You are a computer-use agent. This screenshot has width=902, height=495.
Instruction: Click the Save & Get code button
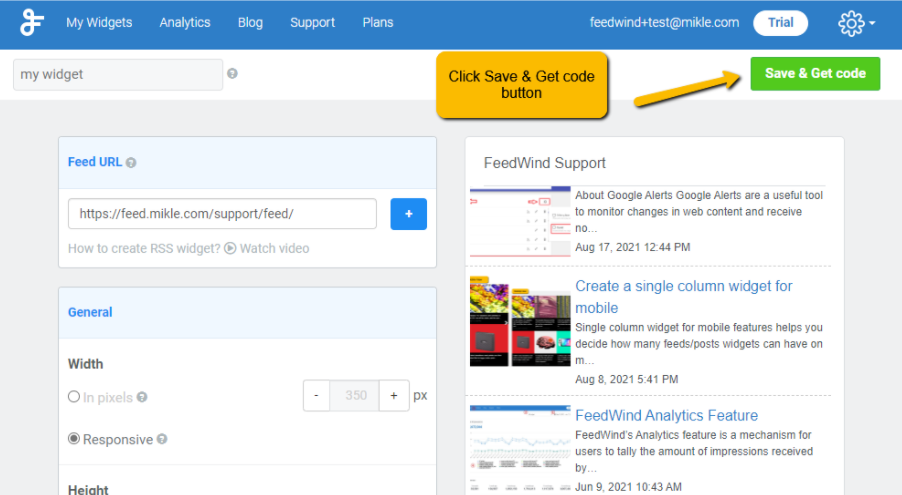(815, 74)
